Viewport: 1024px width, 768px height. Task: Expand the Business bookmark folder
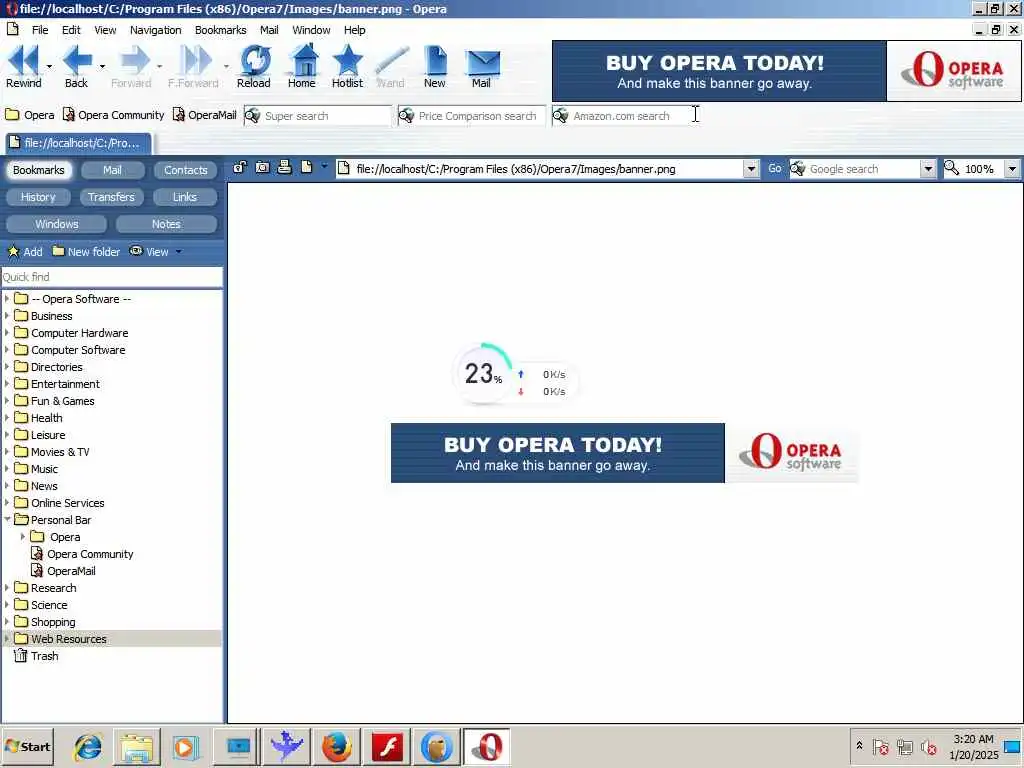(7, 315)
